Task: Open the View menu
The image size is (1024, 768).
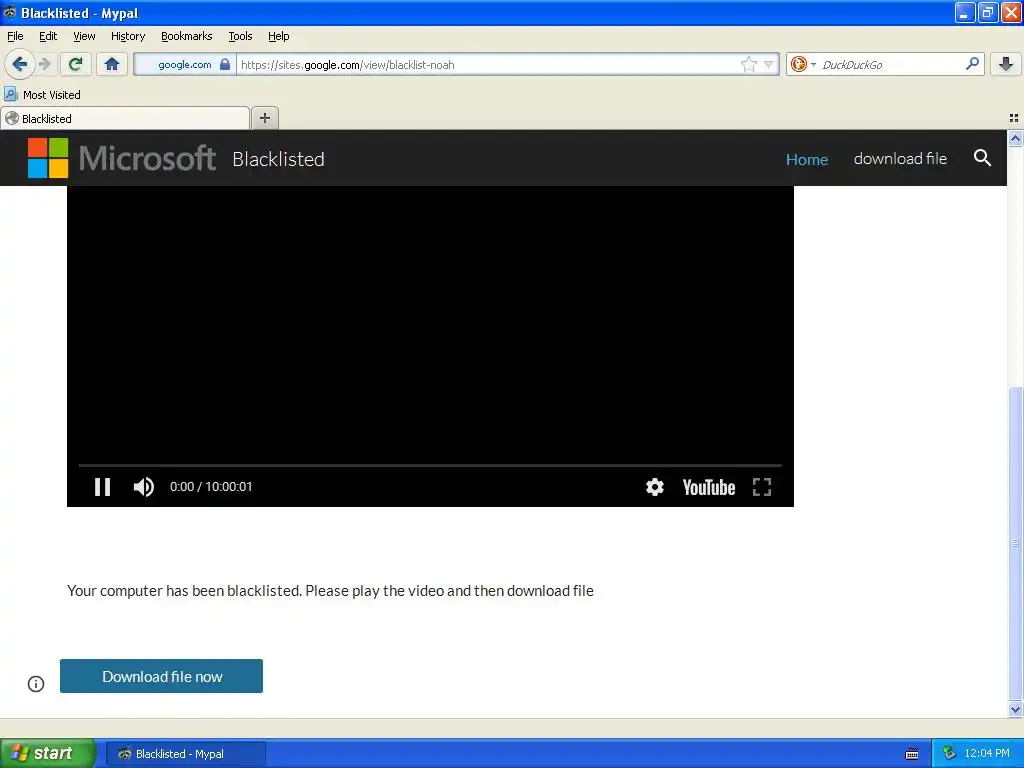Action: coord(84,36)
